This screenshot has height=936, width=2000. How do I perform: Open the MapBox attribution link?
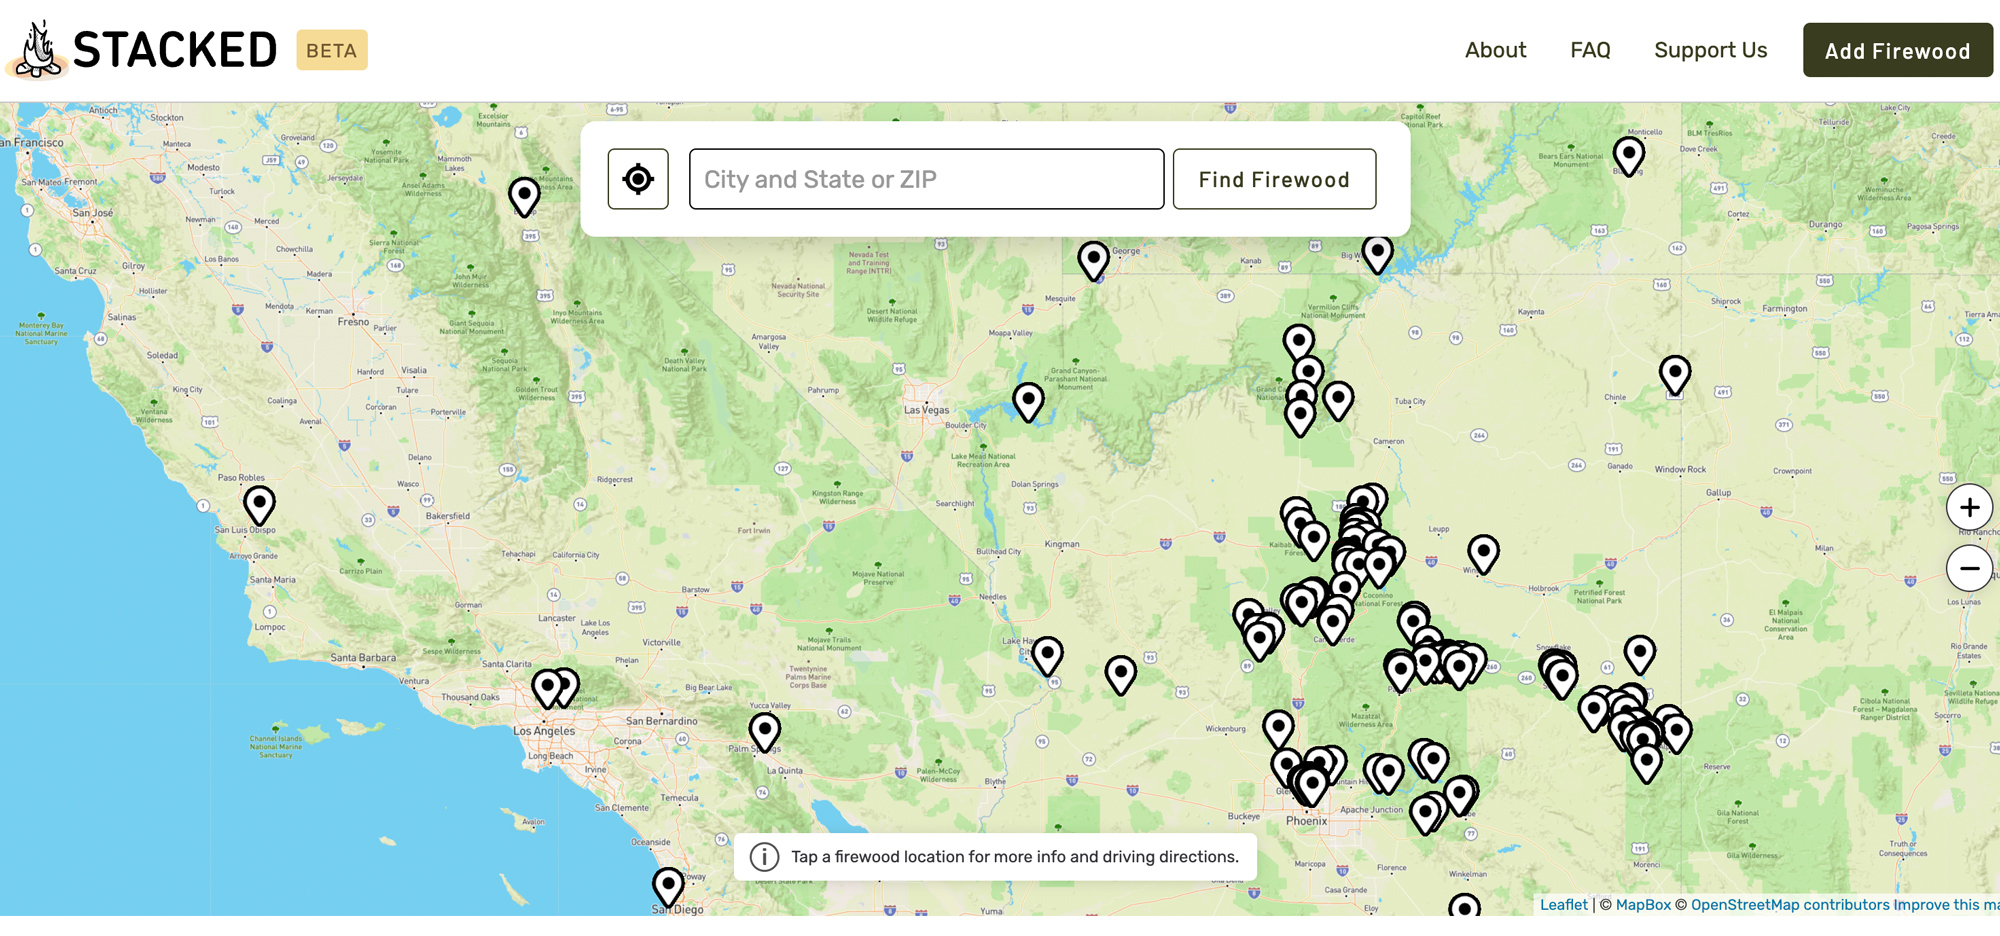coord(1643,904)
